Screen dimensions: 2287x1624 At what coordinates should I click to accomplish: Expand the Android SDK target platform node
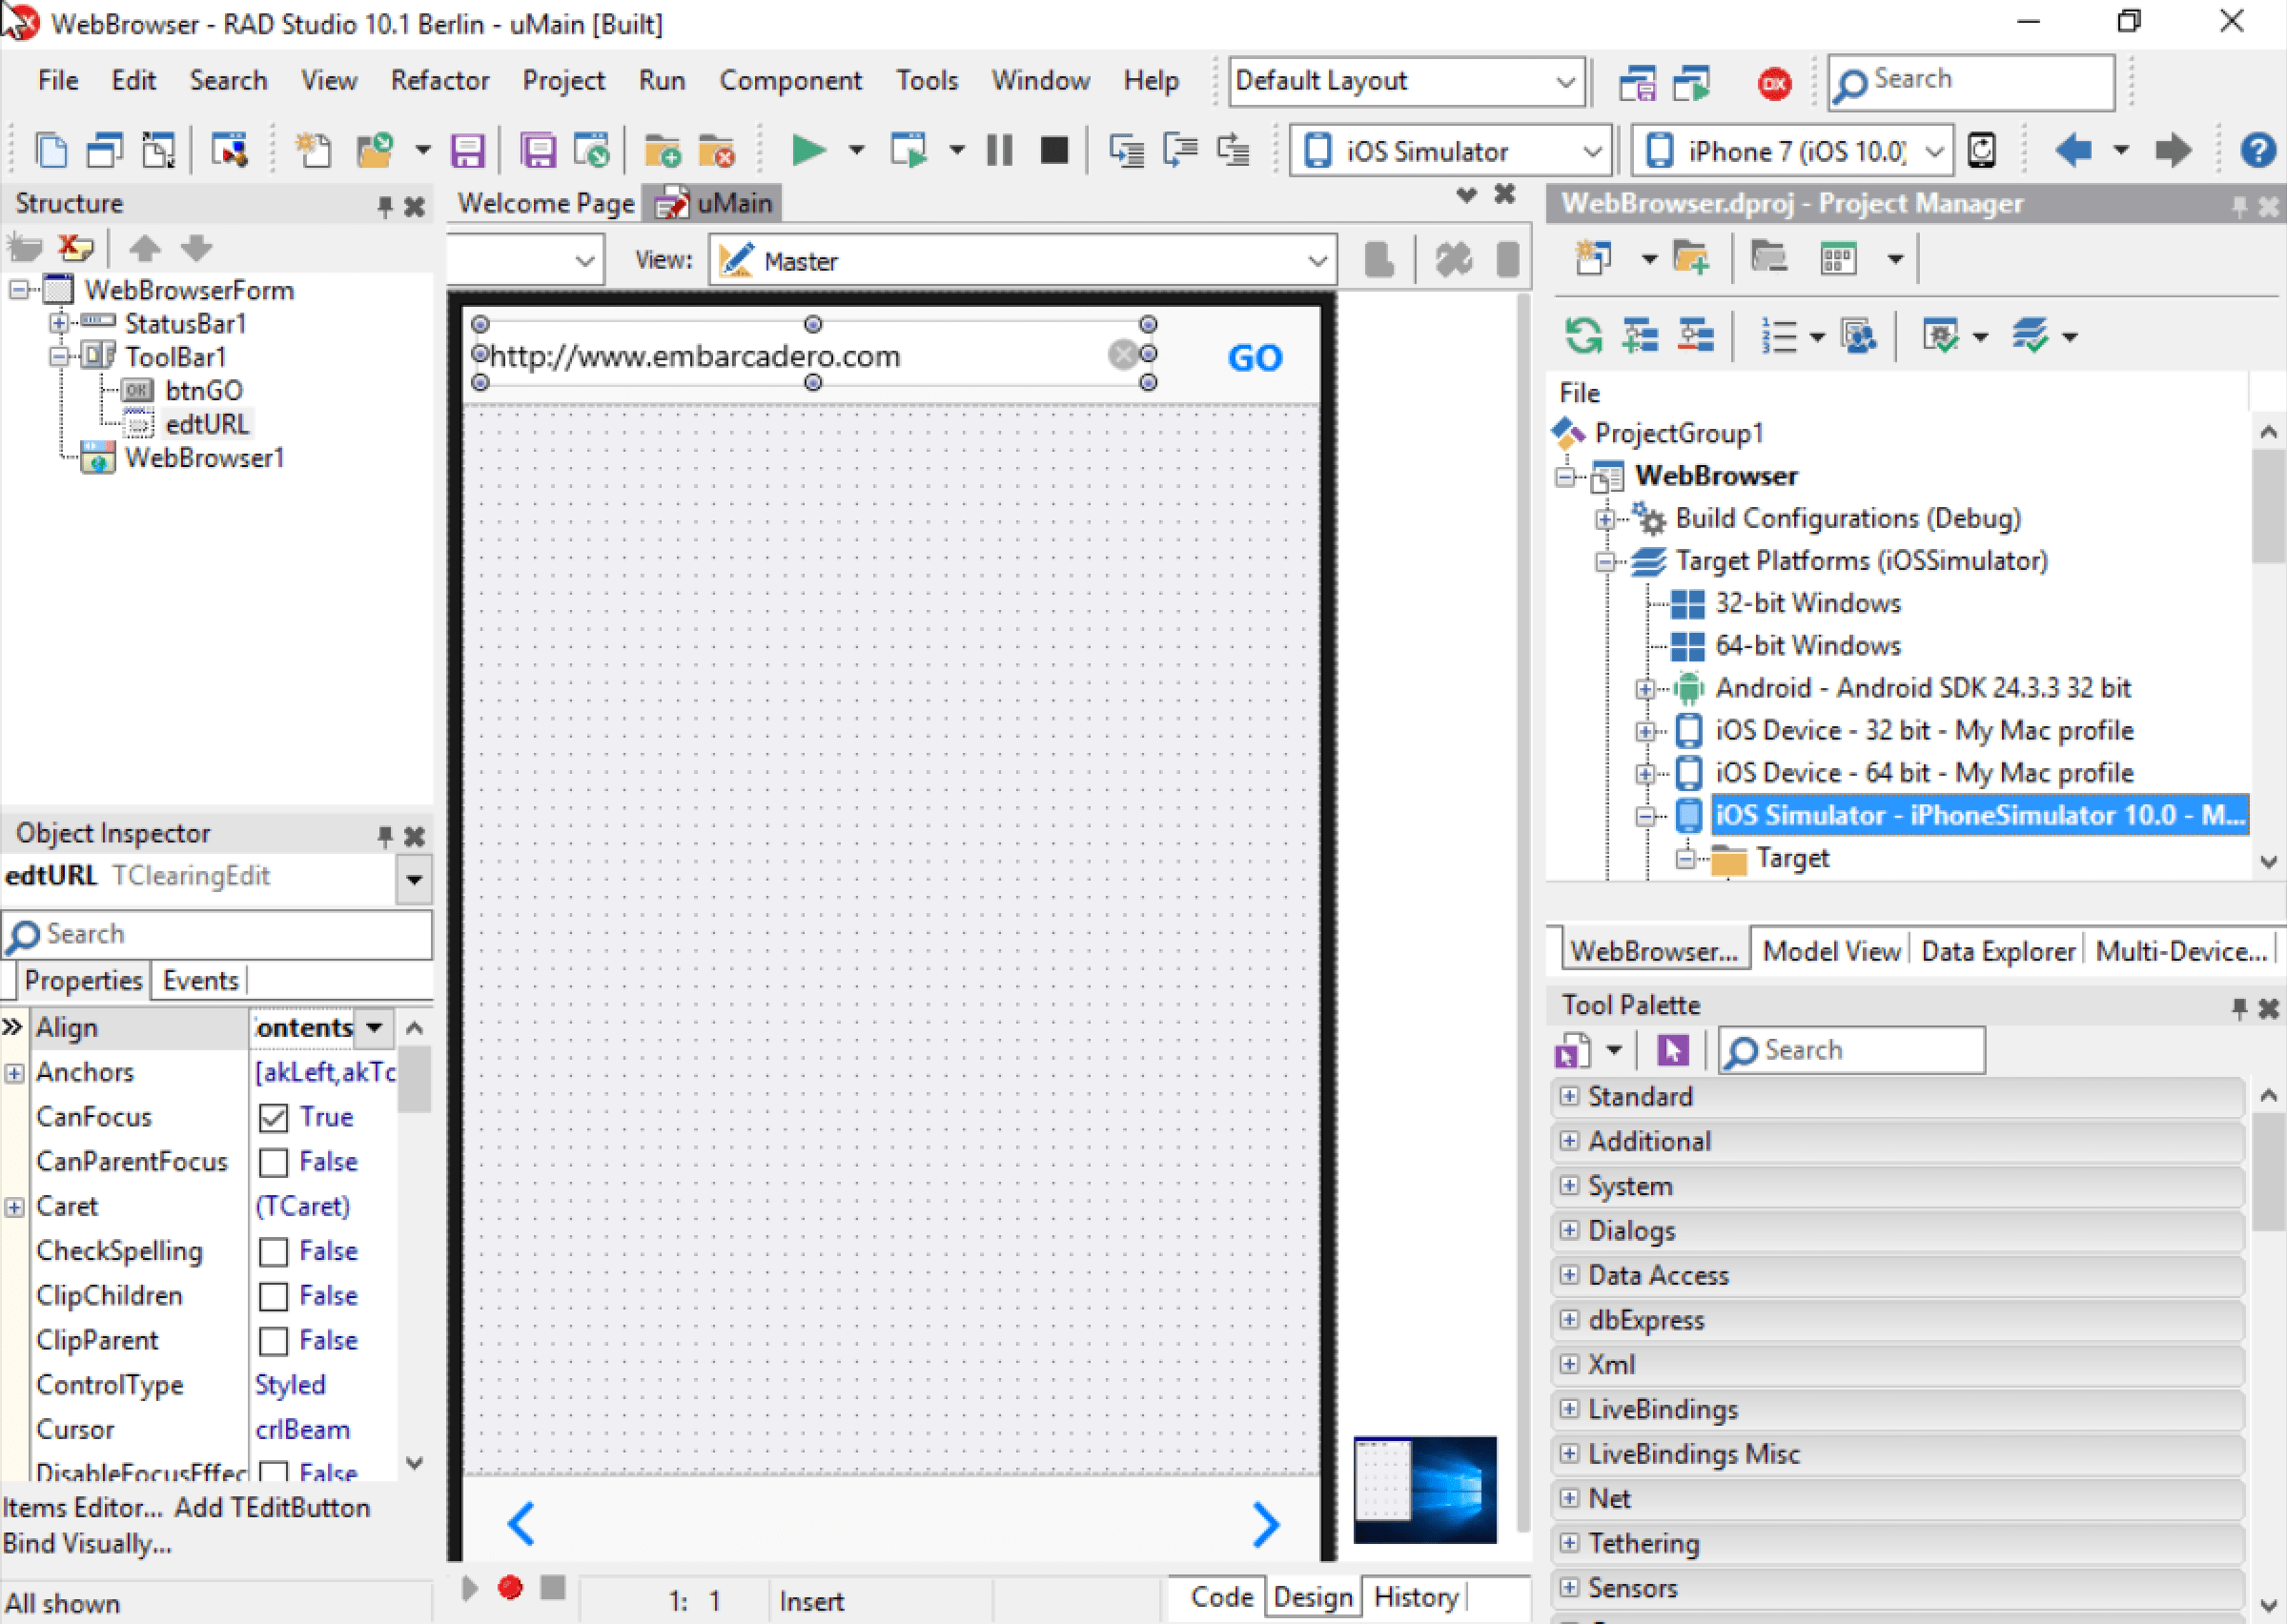click(1644, 688)
